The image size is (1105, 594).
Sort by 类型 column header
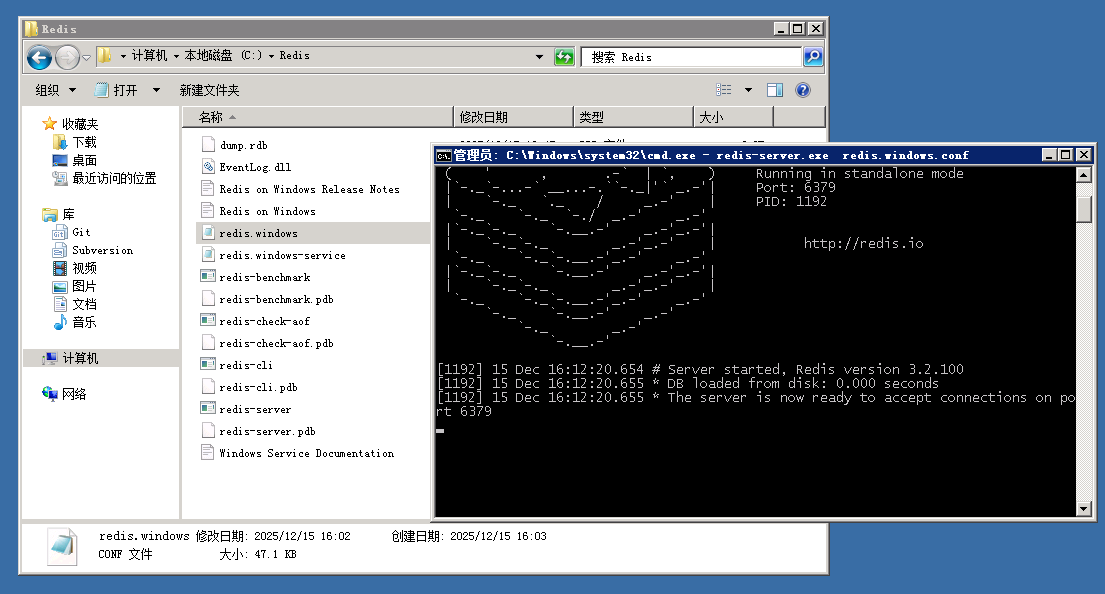[x=634, y=117]
